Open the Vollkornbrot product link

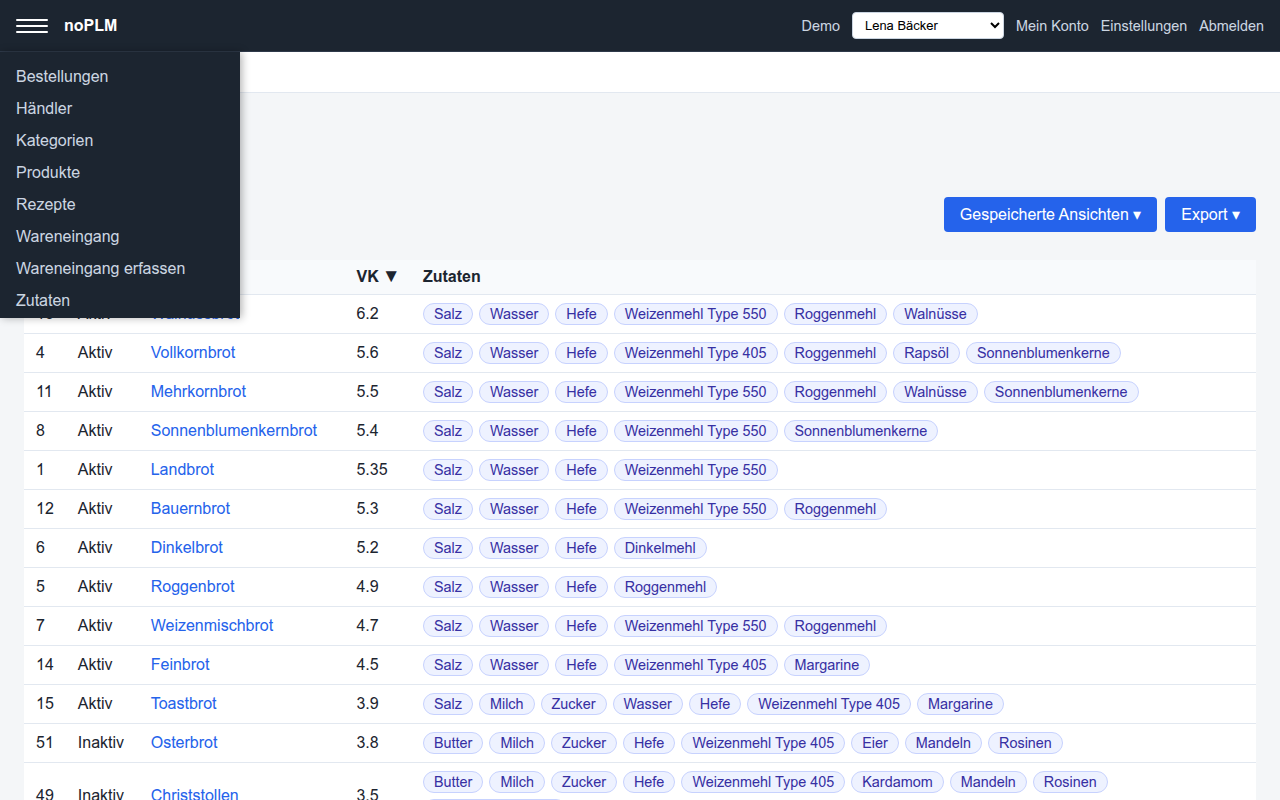click(x=193, y=353)
